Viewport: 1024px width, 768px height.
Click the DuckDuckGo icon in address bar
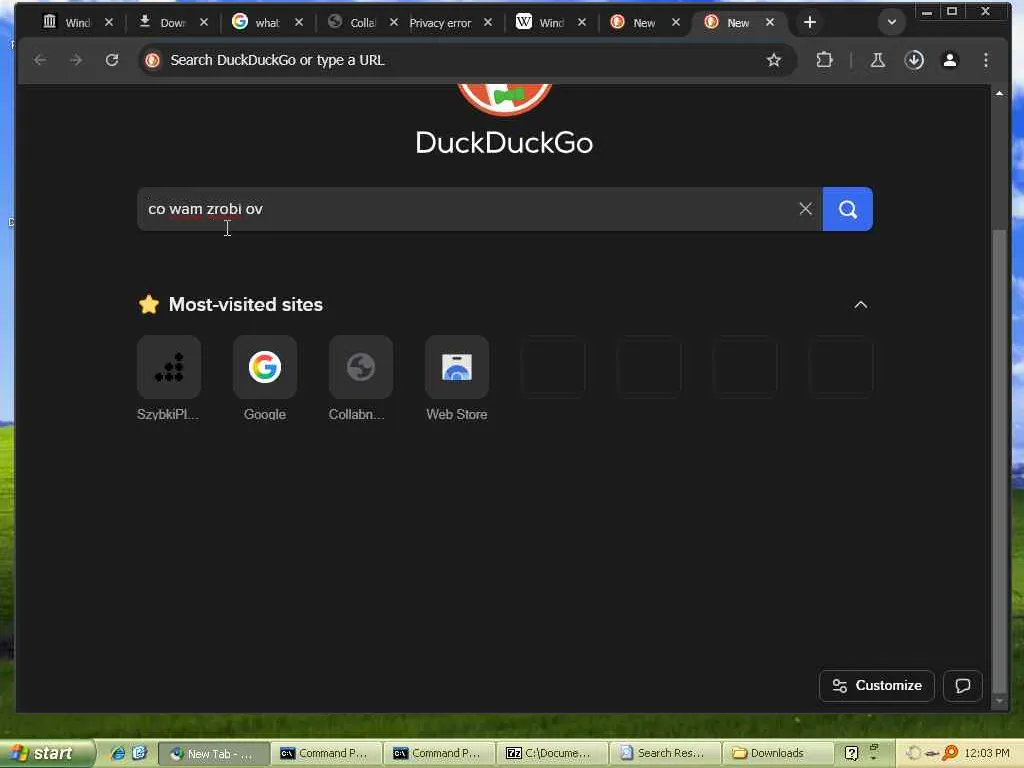153,60
